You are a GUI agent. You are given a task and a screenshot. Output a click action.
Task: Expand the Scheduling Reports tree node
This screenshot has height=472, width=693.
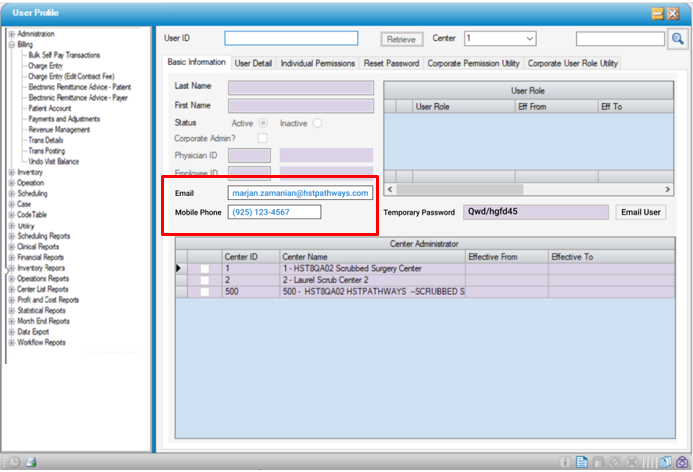pyautogui.click(x=11, y=235)
